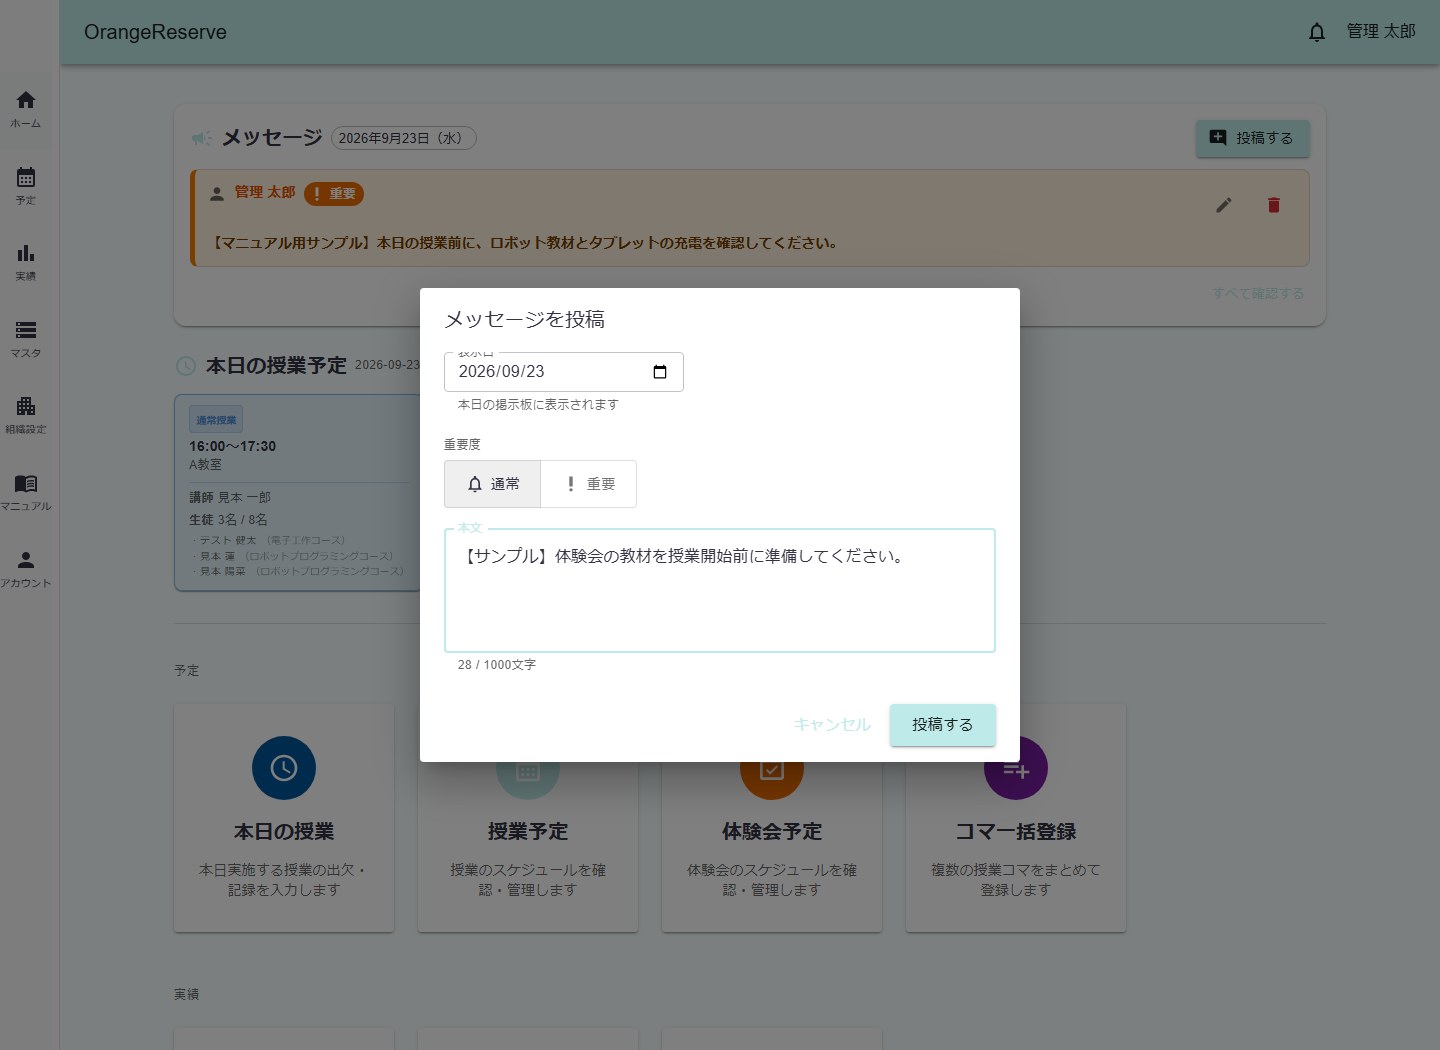The width and height of the screenshot is (1440, 1050).
Task: Click the date chip 2026年9月23日（水）
Action: click(x=404, y=138)
